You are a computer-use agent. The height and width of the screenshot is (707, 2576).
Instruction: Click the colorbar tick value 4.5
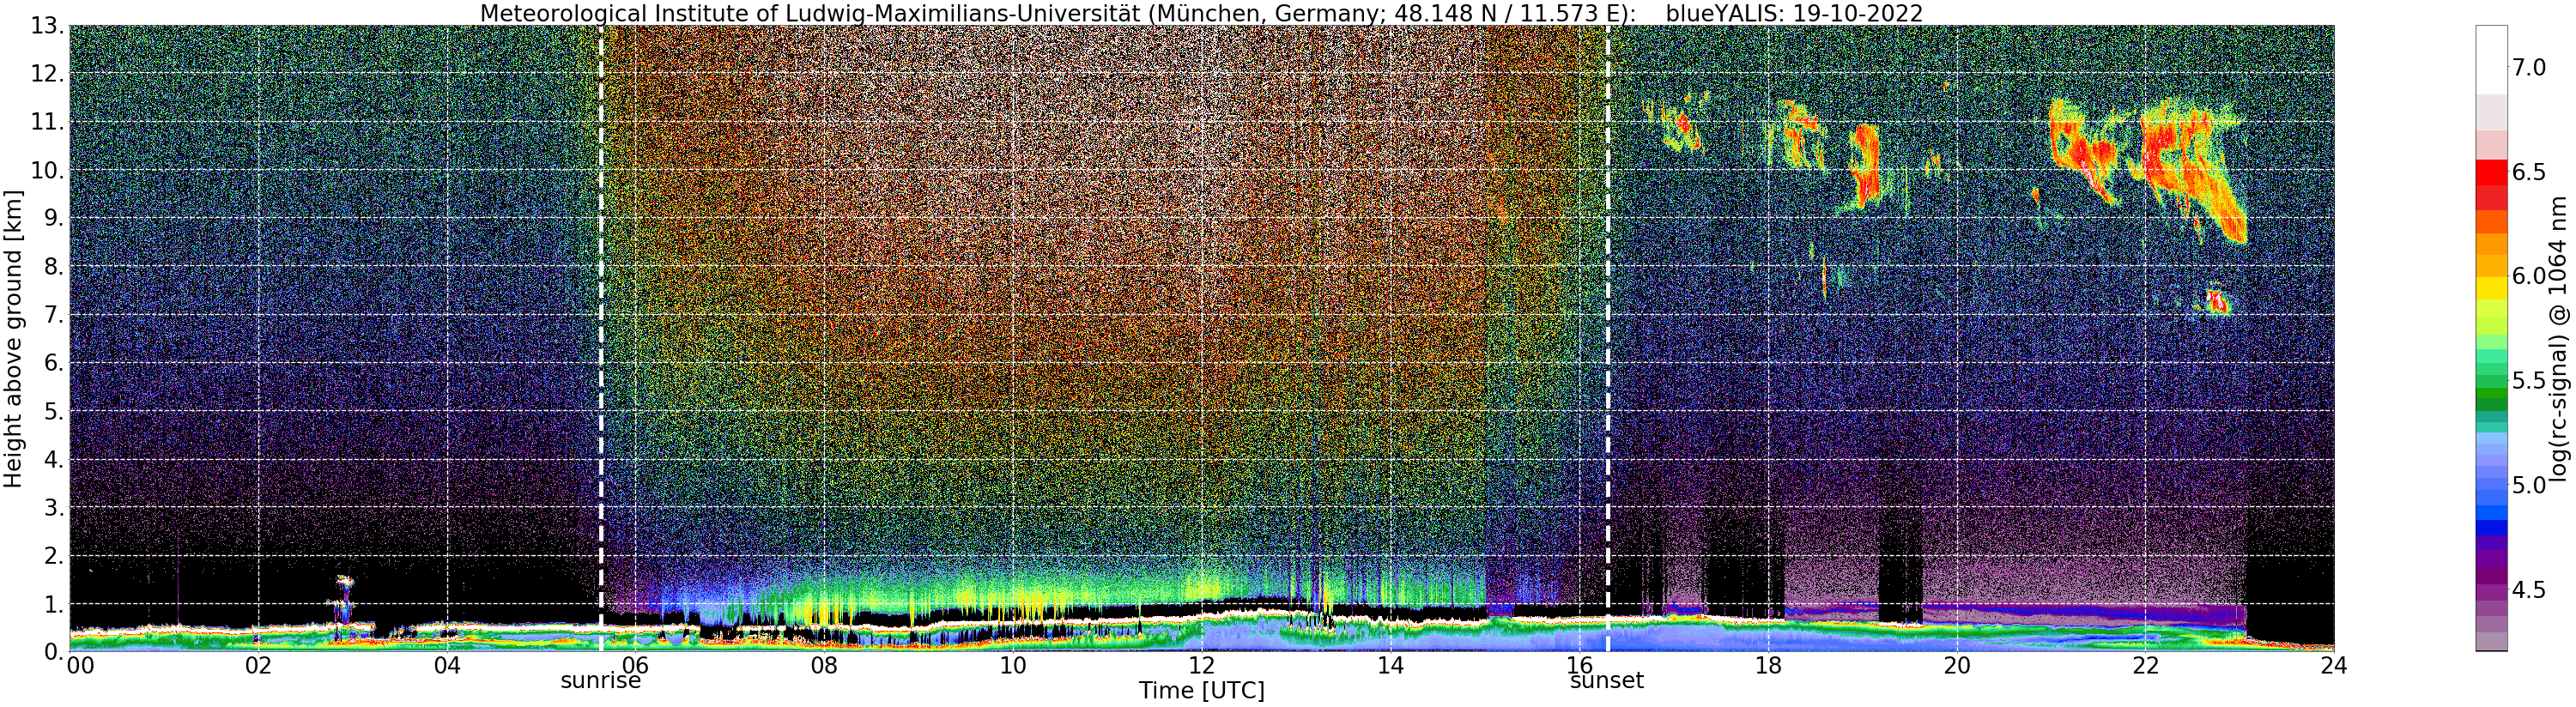click(x=2529, y=590)
